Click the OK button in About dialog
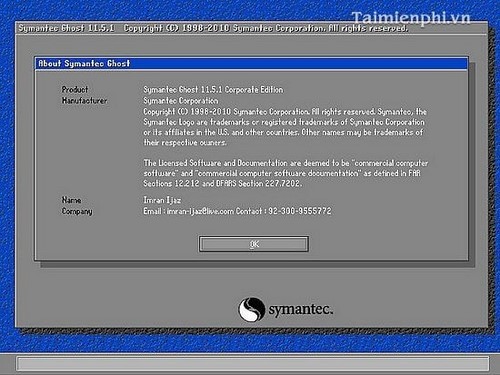 coord(254,244)
